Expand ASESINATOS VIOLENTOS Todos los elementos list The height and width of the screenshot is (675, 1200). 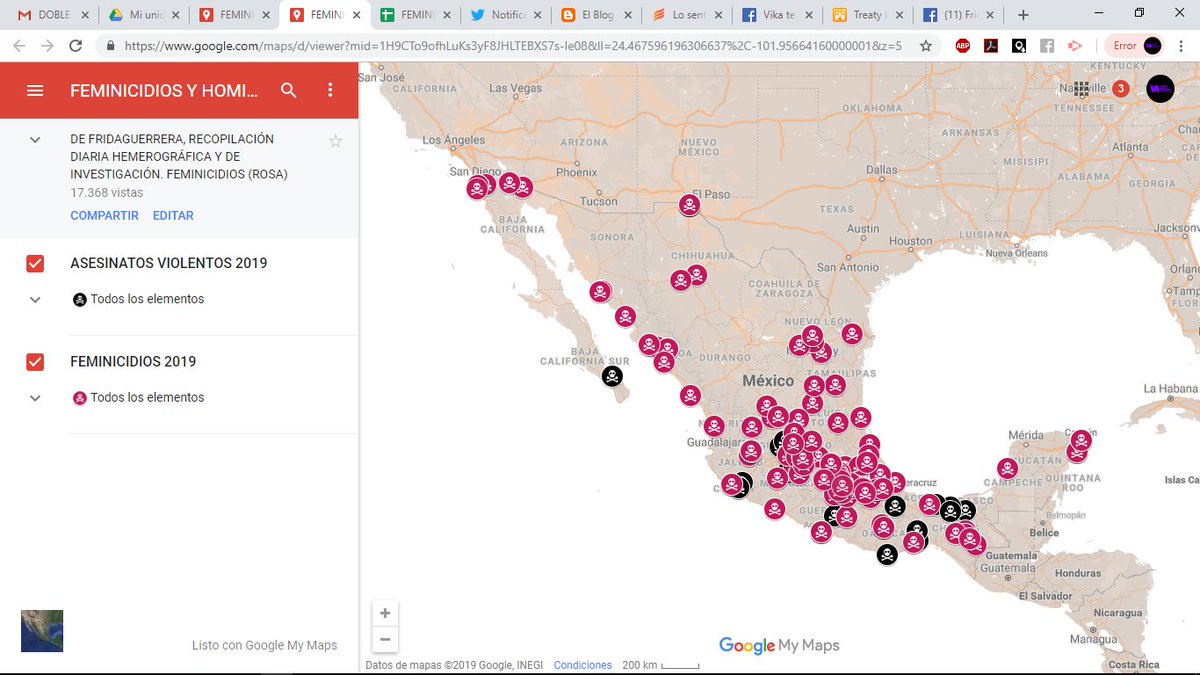tap(35, 299)
